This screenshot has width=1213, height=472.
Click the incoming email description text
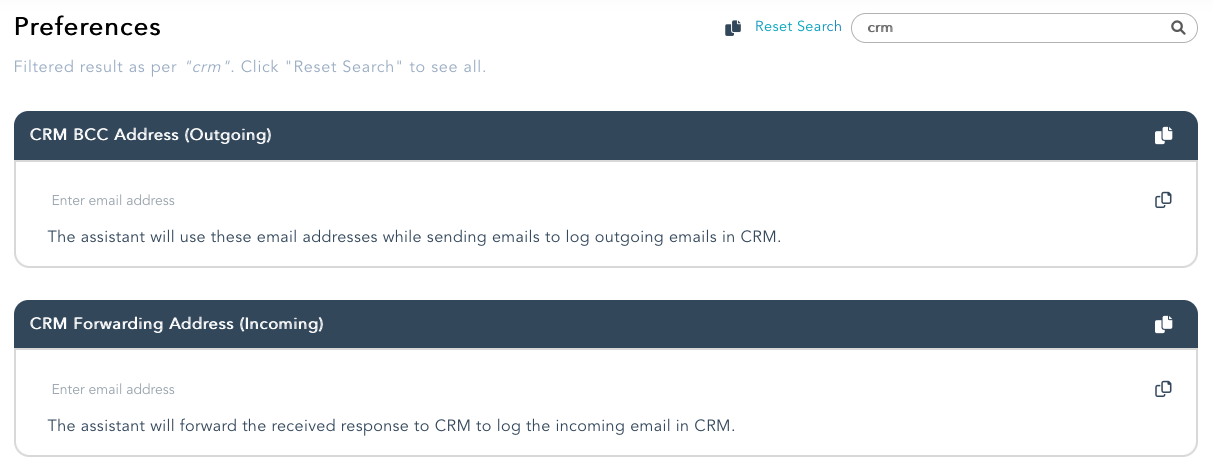[x=391, y=426]
